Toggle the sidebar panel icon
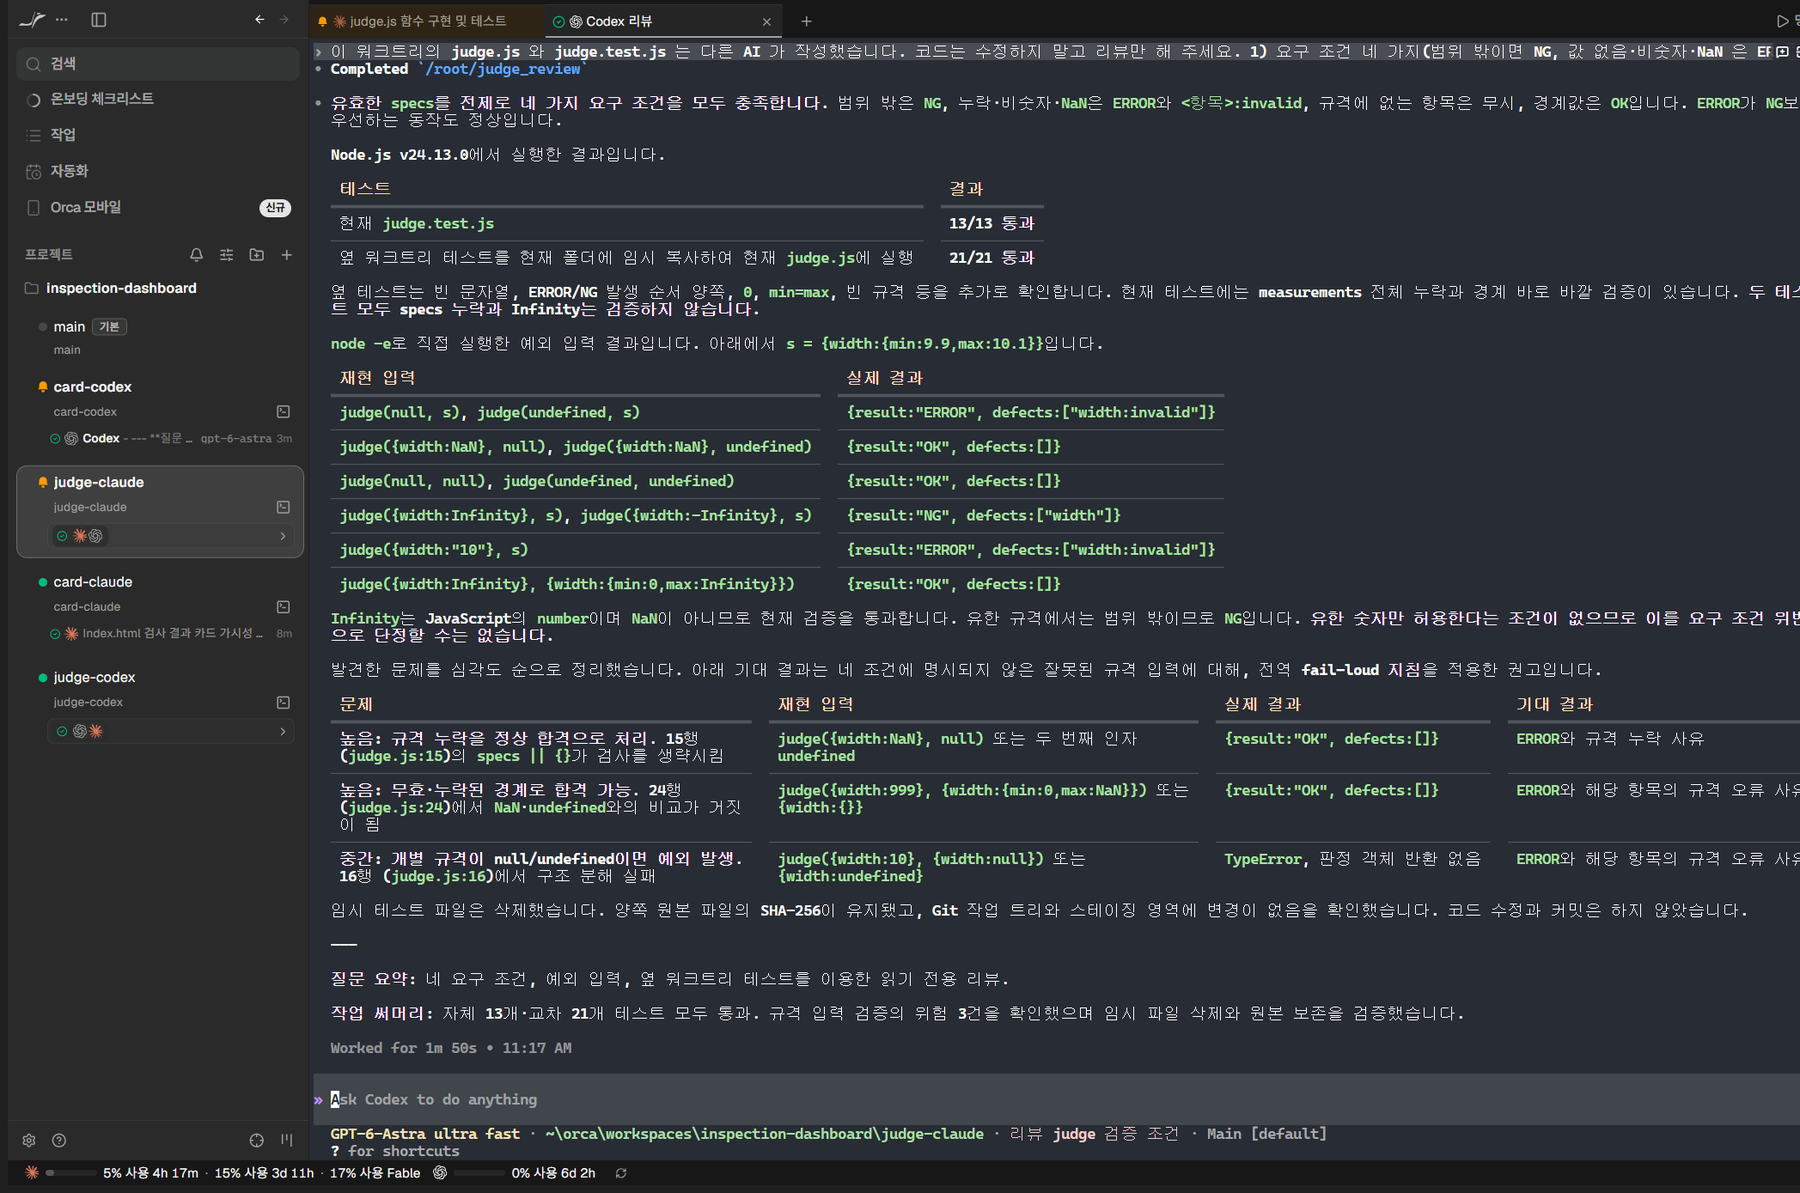The image size is (1800, 1193). click(98, 19)
